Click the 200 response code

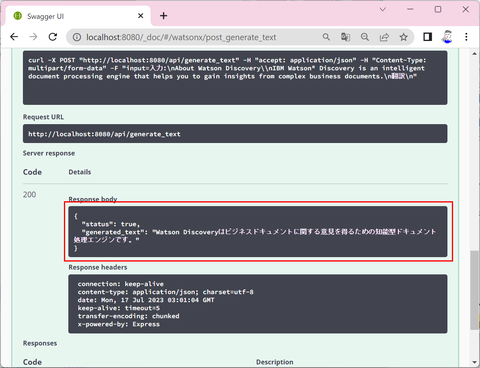click(29, 195)
